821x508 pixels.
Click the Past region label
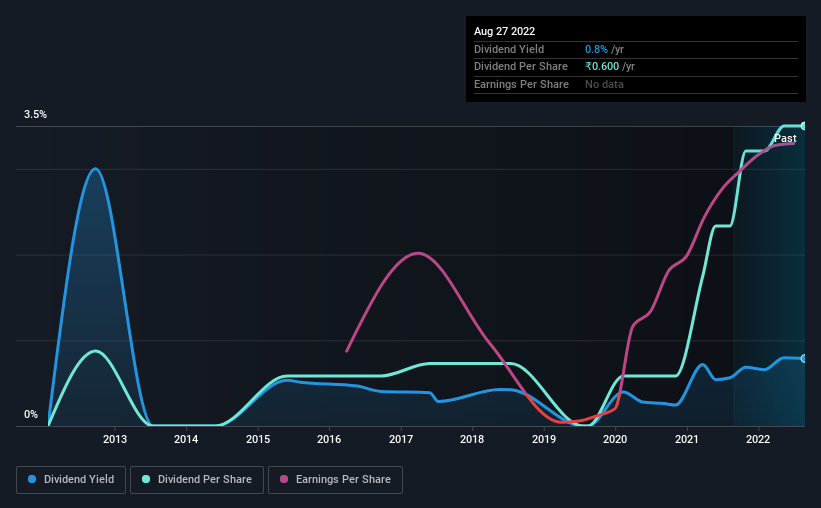coord(785,138)
